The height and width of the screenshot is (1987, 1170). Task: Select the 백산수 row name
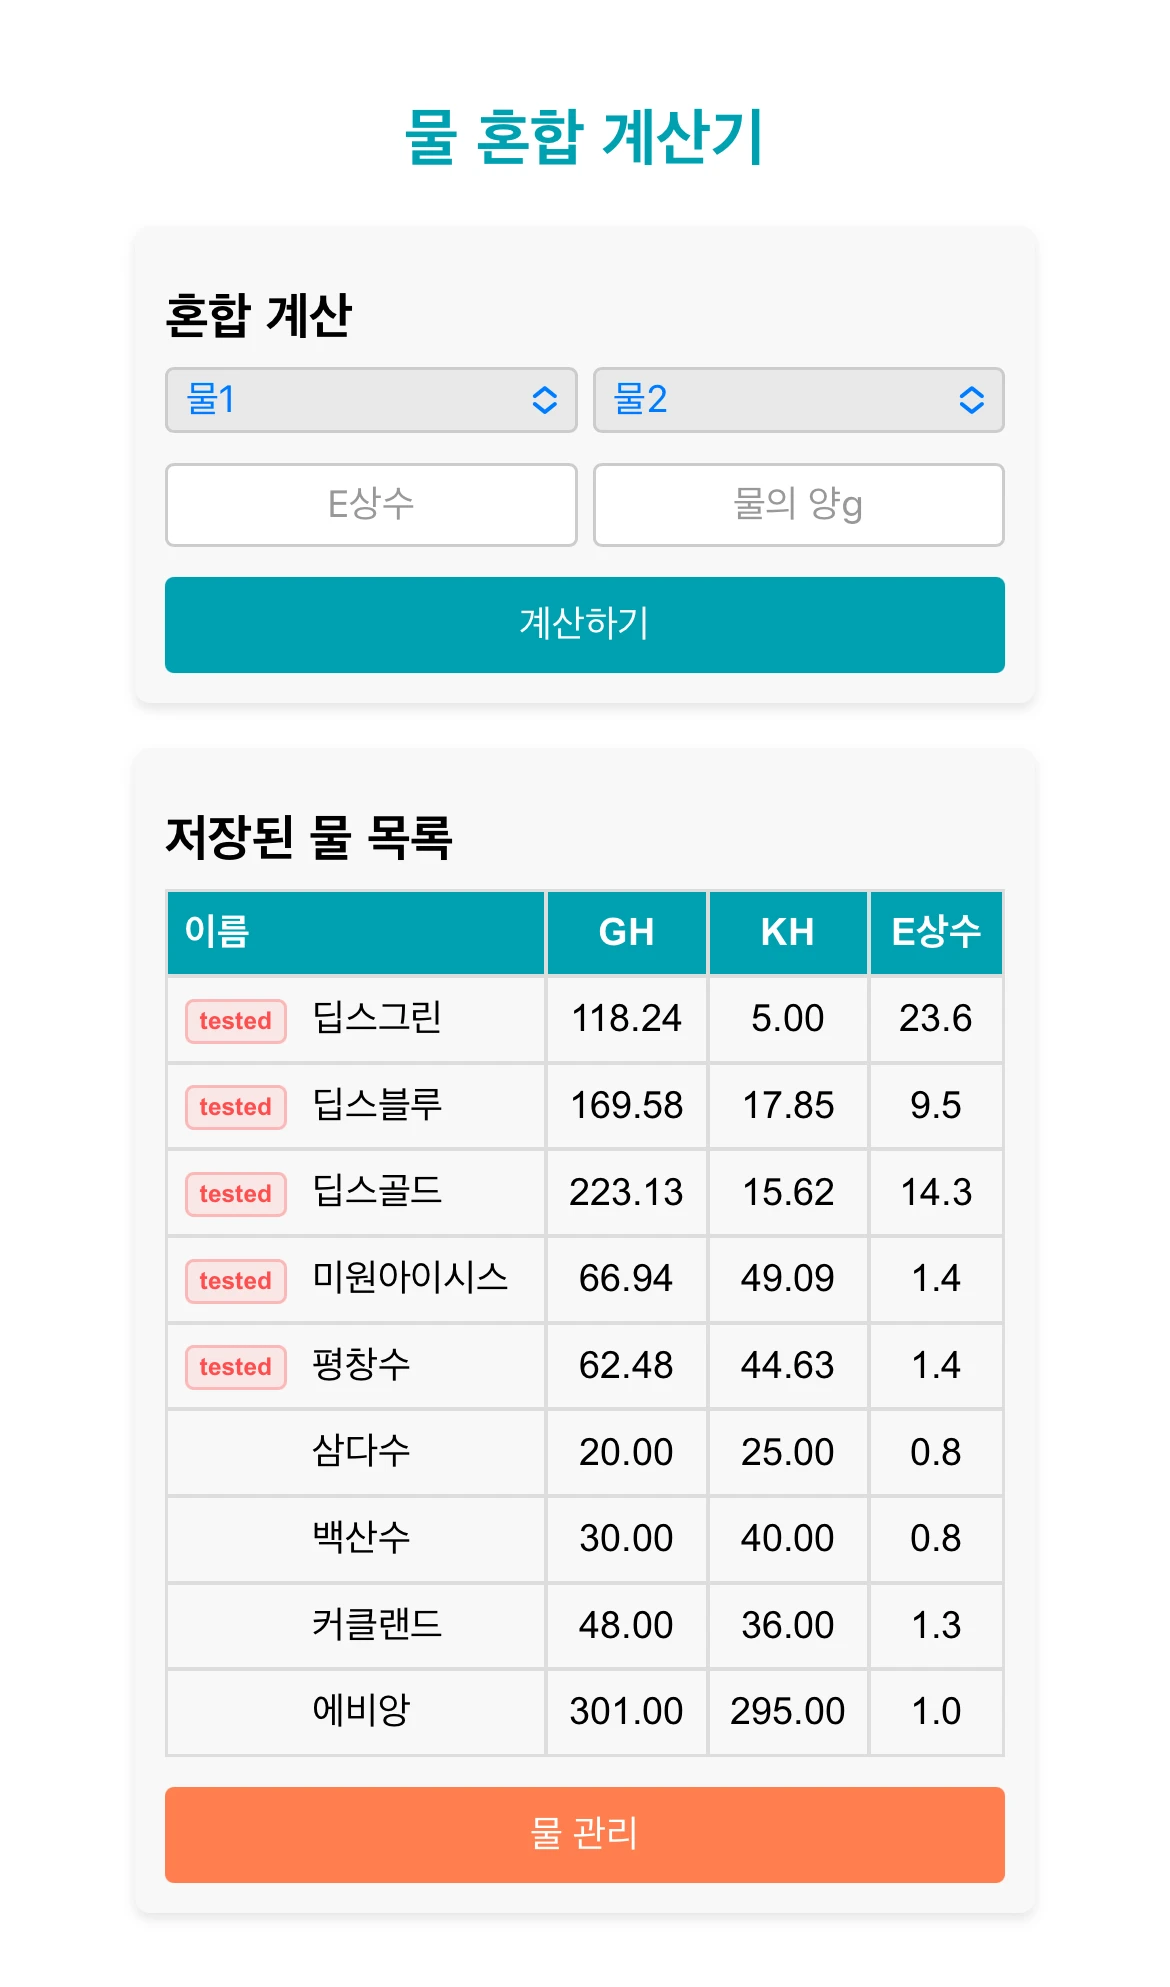(361, 1537)
